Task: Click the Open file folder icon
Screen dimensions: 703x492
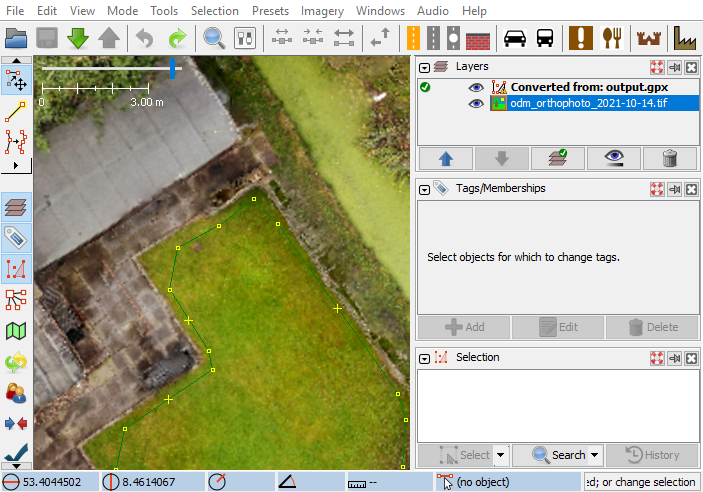Action: (16, 38)
